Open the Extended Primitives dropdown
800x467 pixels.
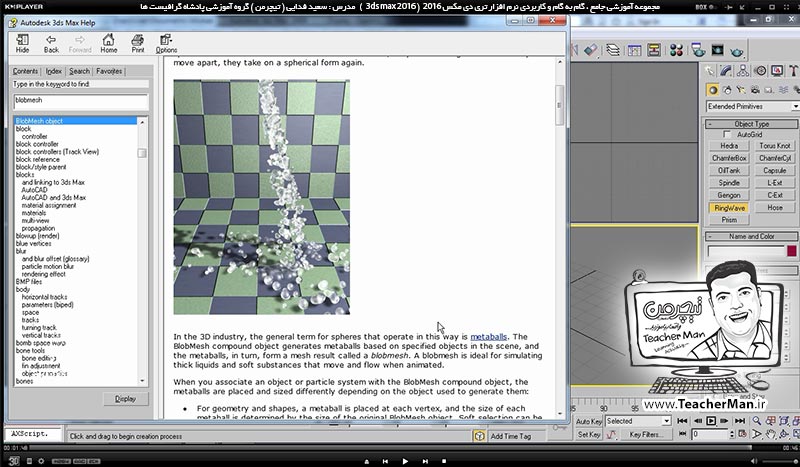[x=752, y=106]
